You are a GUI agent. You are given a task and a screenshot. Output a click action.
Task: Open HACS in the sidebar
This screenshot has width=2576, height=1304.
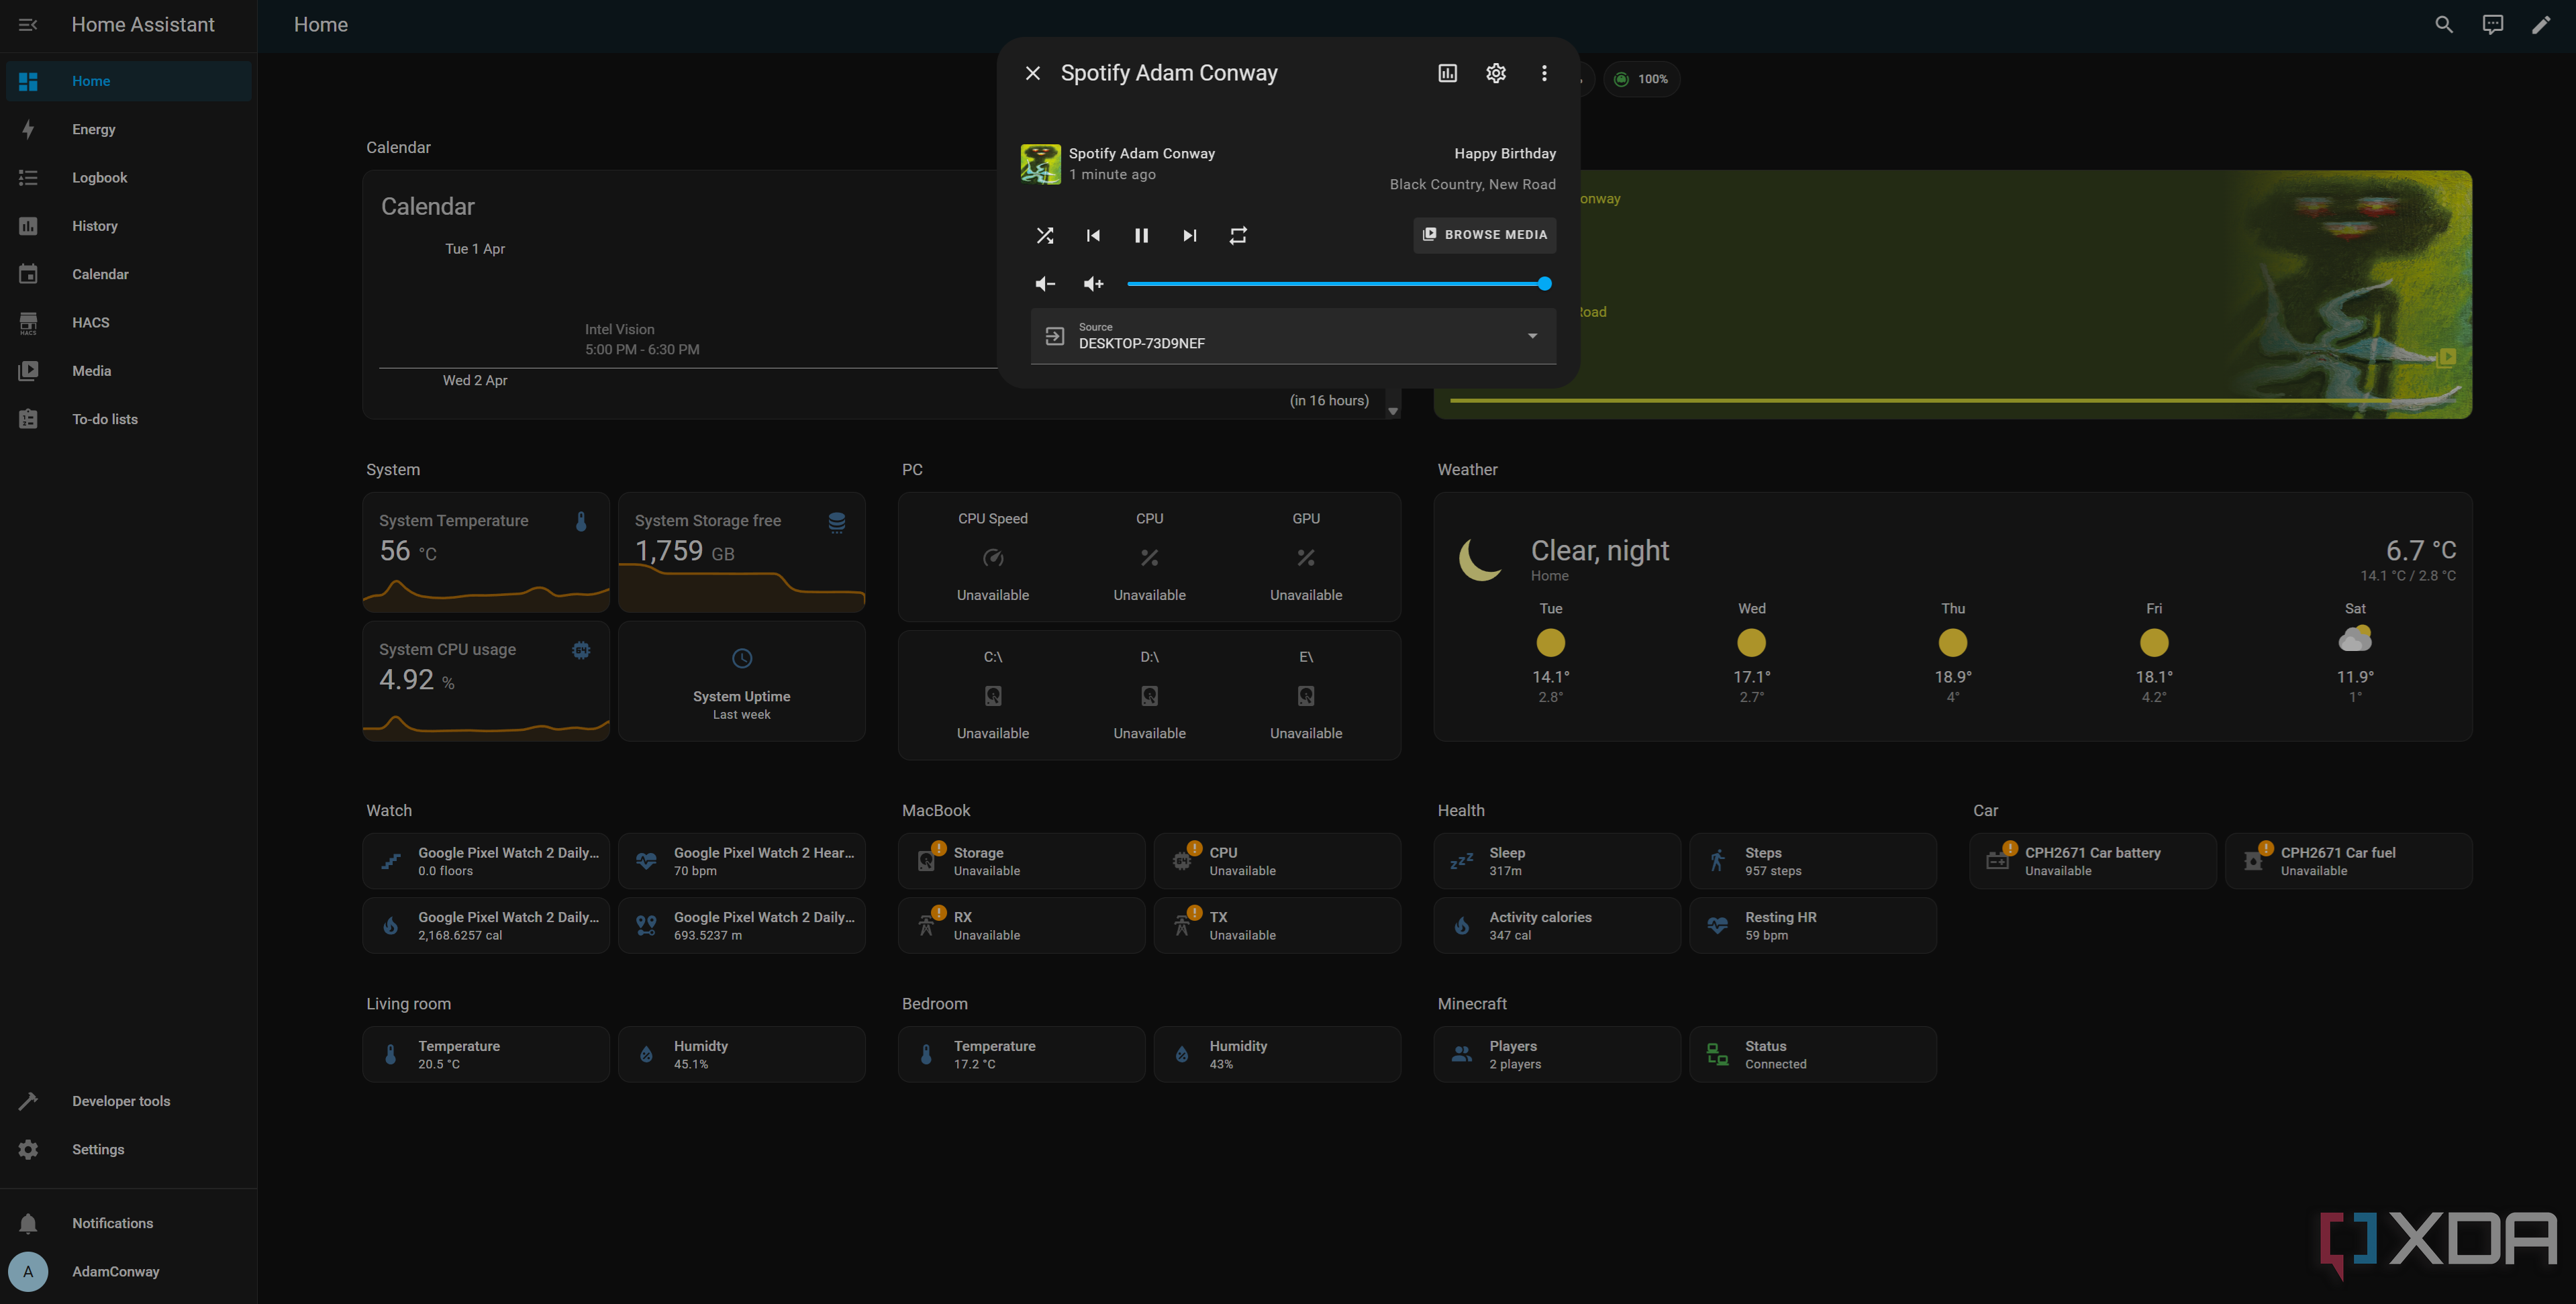tap(128, 322)
